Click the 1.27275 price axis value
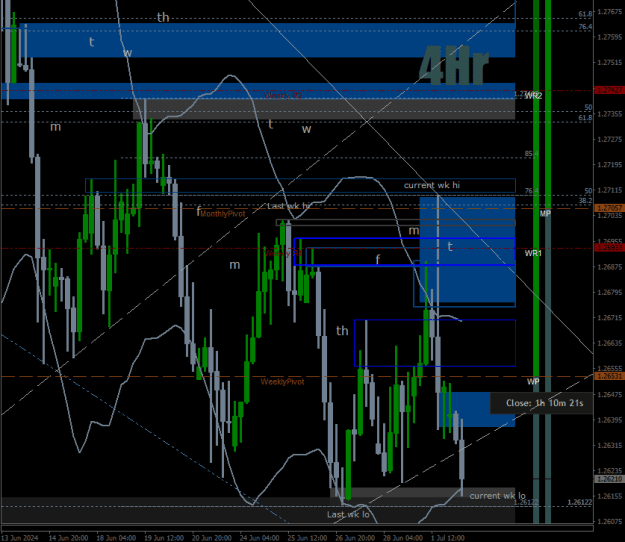The width and height of the screenshot is (625, 542). pyautogui.click(x=610, y=139)
